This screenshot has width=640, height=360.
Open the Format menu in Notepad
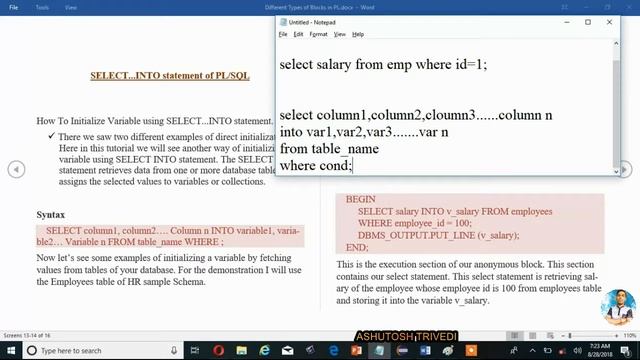pos(318,34)
